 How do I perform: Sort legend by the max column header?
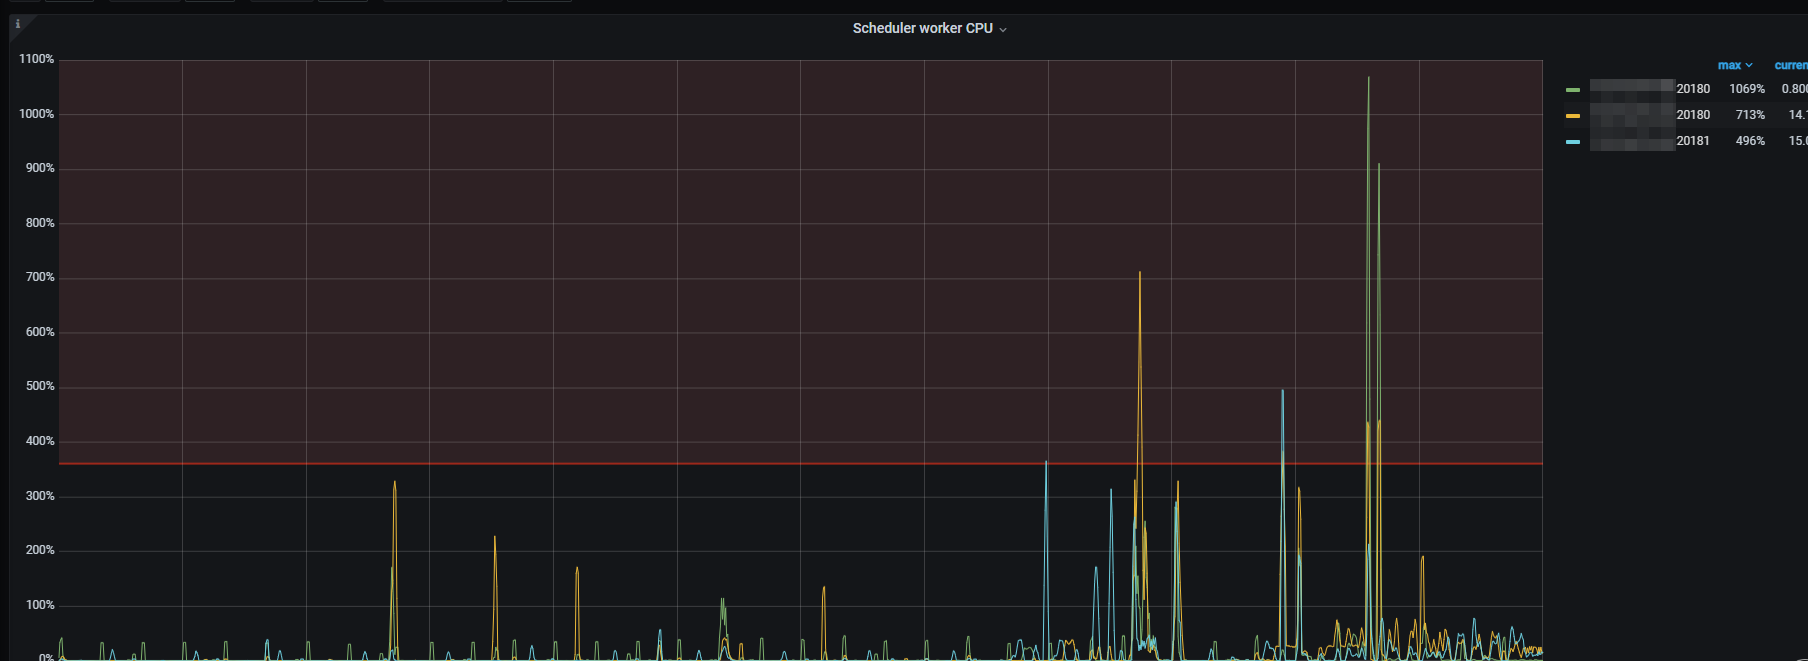click(1728, 65)
